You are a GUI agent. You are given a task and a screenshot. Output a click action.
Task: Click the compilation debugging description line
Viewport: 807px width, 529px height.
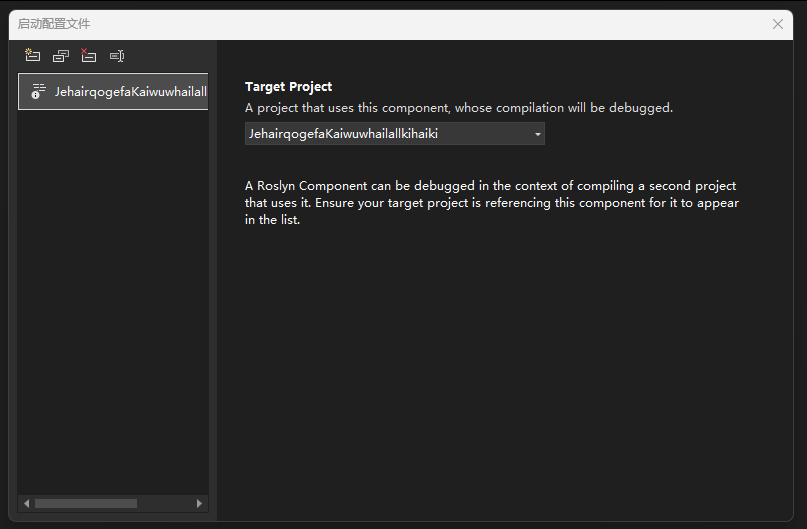tap(459, 108)
